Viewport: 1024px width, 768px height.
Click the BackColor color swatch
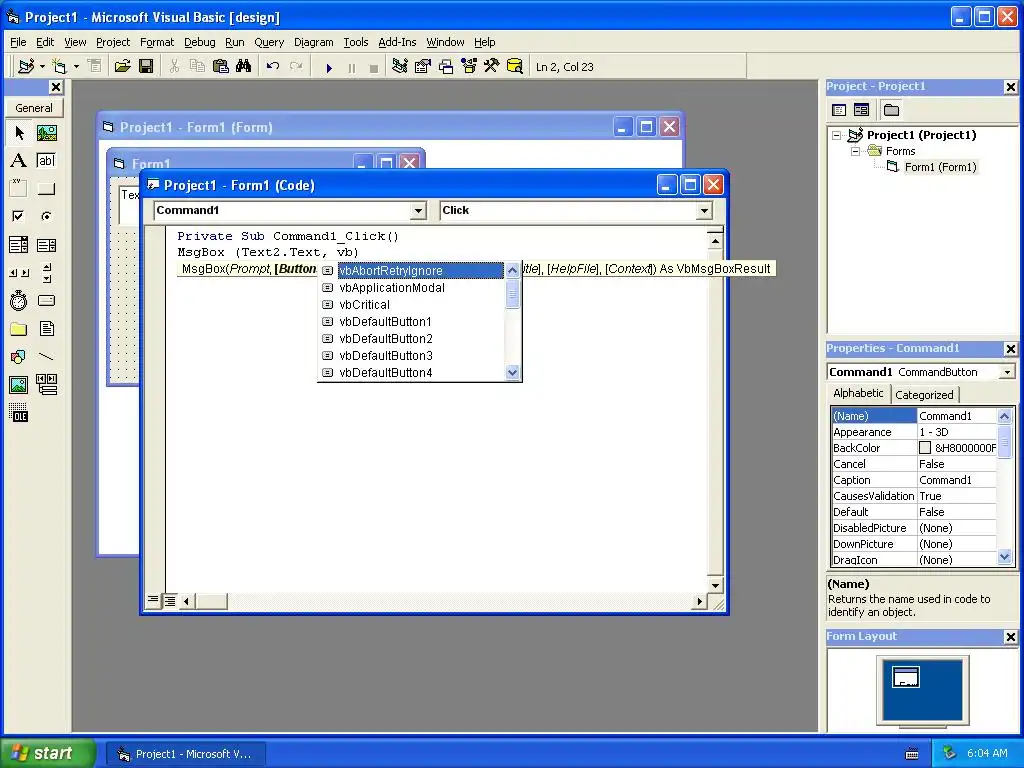(x=925, y=448)
